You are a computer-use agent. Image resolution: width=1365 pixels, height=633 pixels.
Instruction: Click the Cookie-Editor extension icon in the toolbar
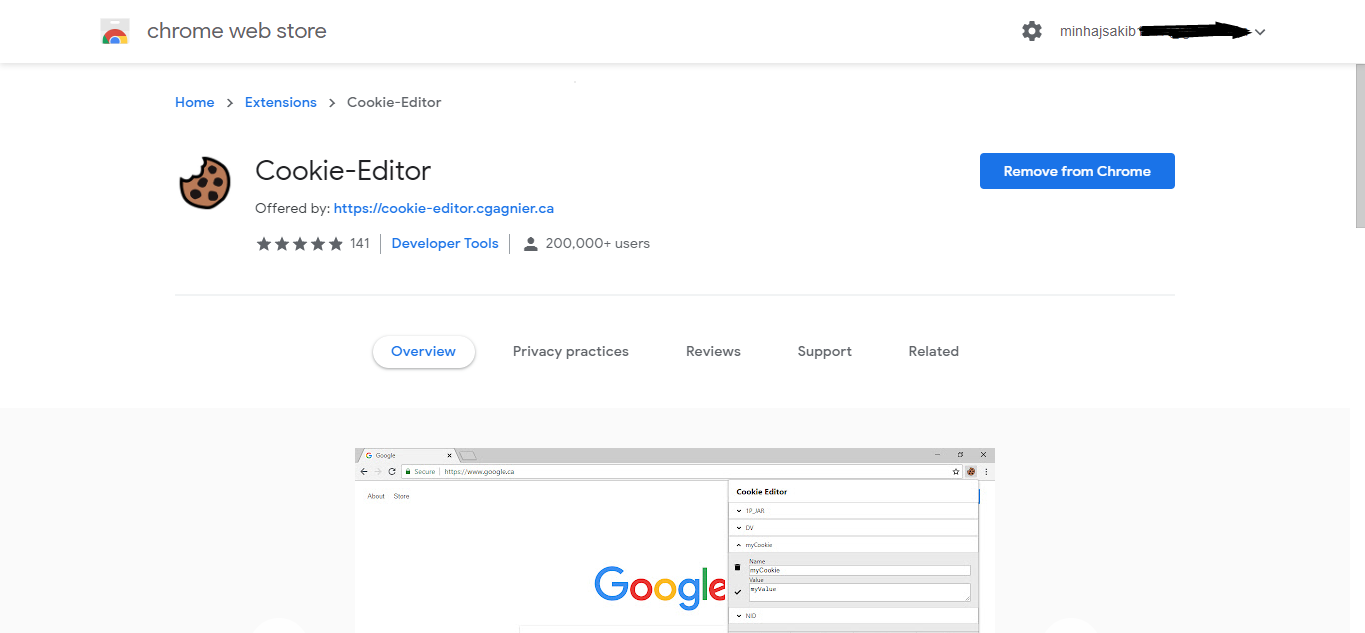pyautogui.click(x=971, y=471)
